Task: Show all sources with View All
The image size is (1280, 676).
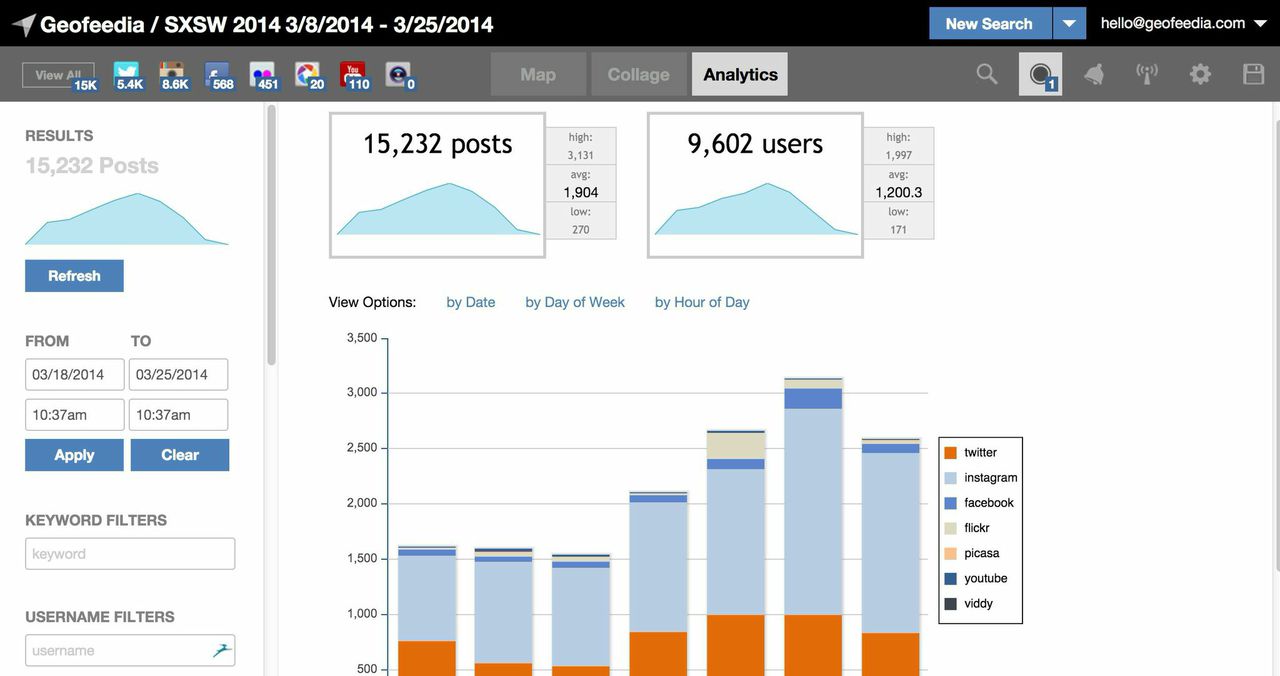Action: (x=58, y=75)
